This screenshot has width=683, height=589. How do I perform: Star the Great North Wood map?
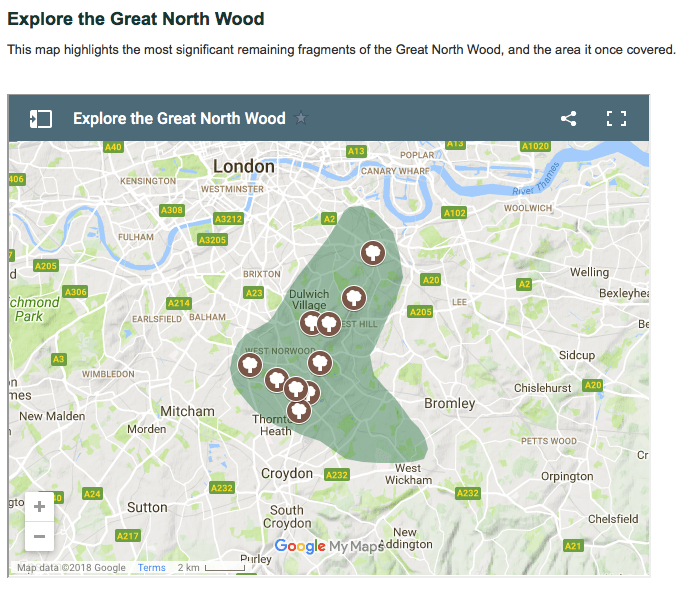click(301, 119)
